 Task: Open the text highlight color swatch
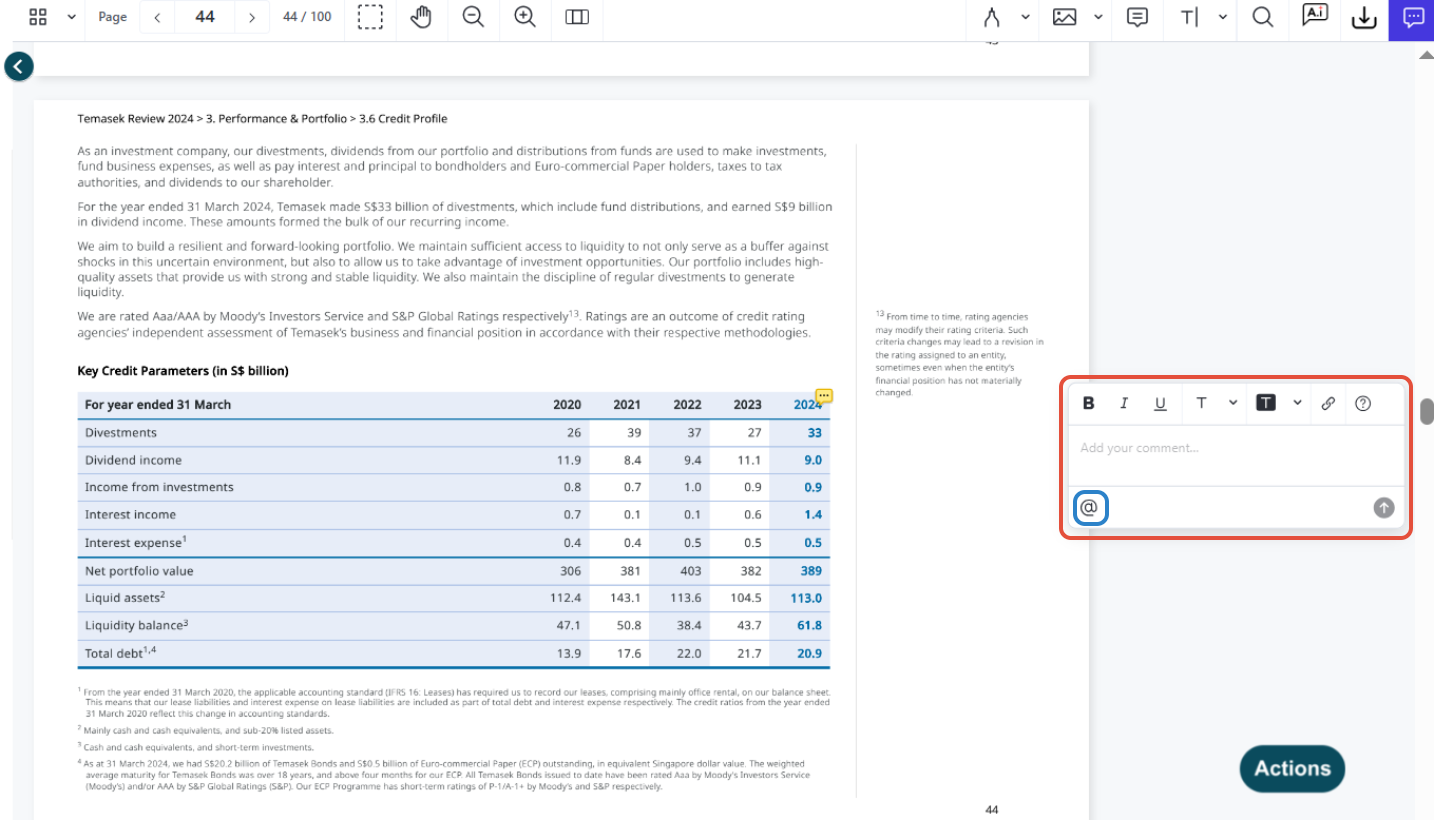(x=1266, y=403)
